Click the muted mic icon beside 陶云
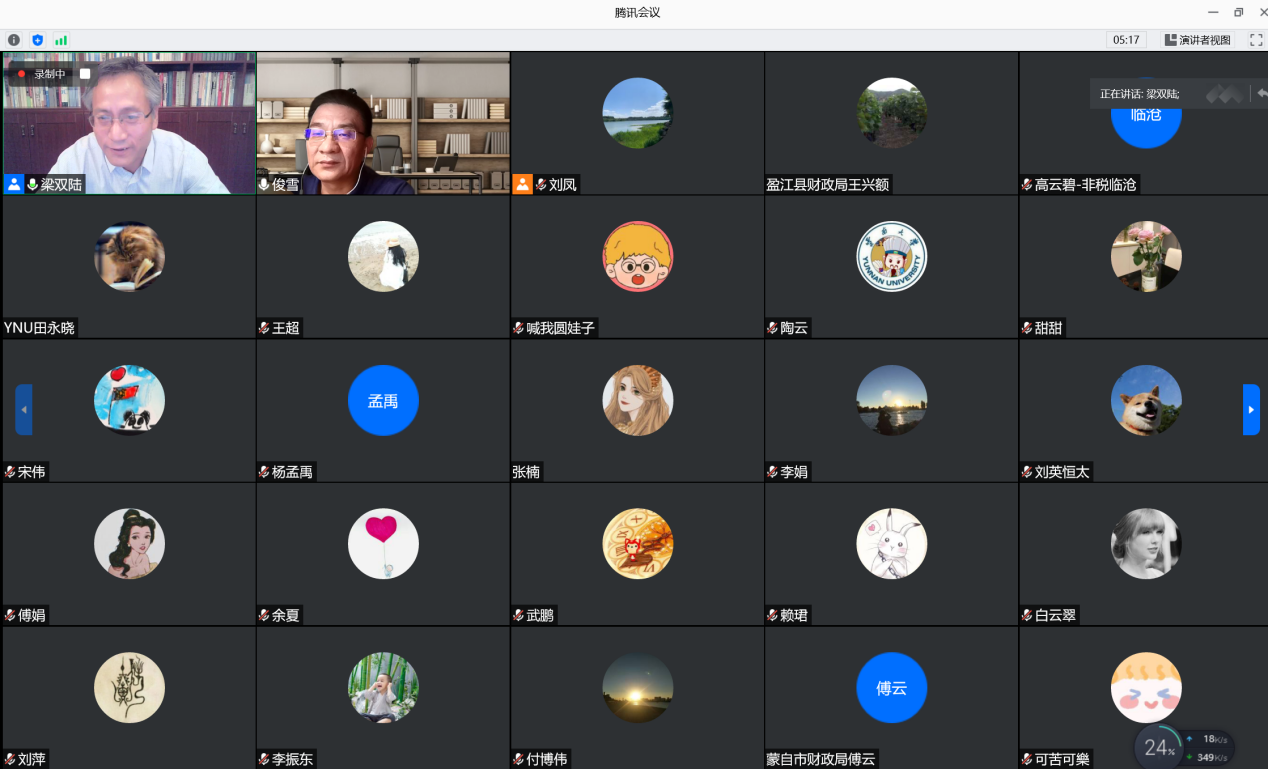Screen dimensions: 1268x769 (772, 328)
